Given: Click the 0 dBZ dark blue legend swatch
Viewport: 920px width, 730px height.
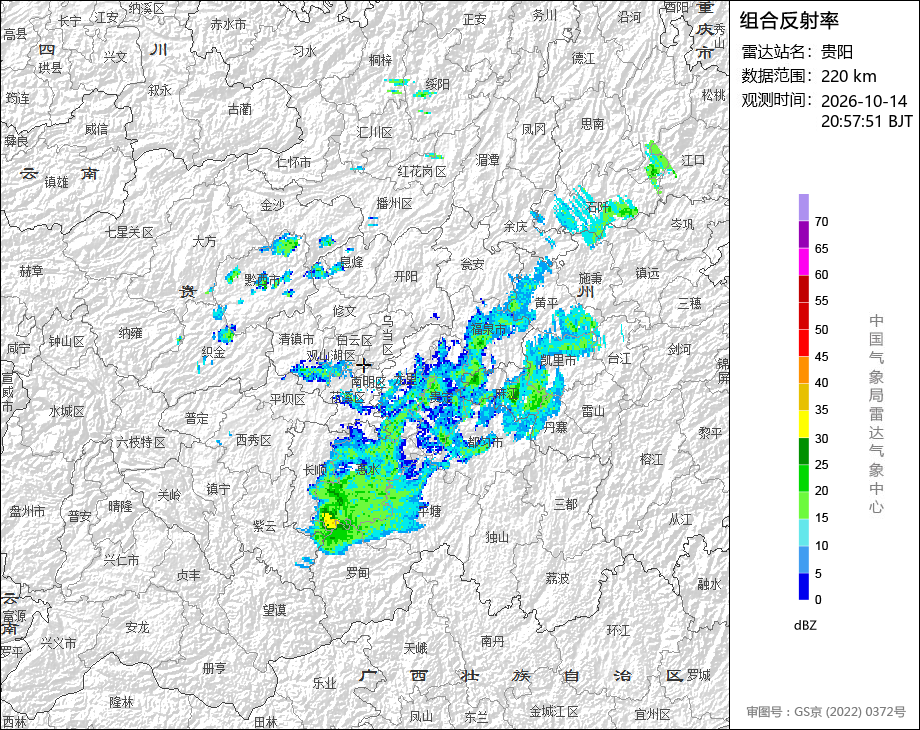Looking at the screenshot, I should coord(804,586).
